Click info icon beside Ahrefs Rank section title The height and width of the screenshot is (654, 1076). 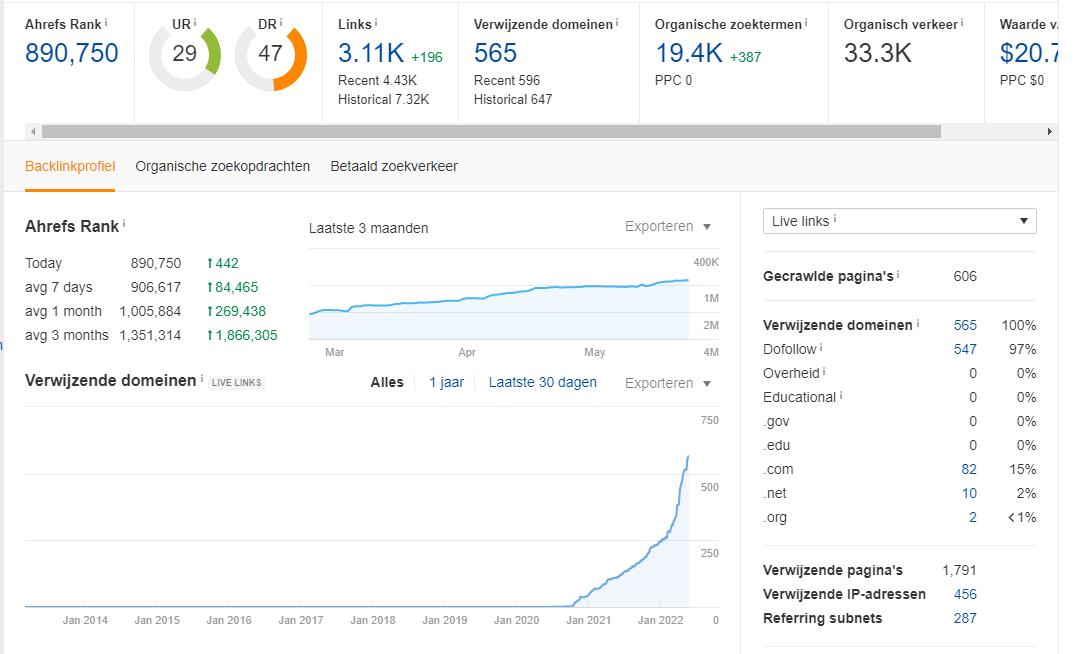coord(124,224)
